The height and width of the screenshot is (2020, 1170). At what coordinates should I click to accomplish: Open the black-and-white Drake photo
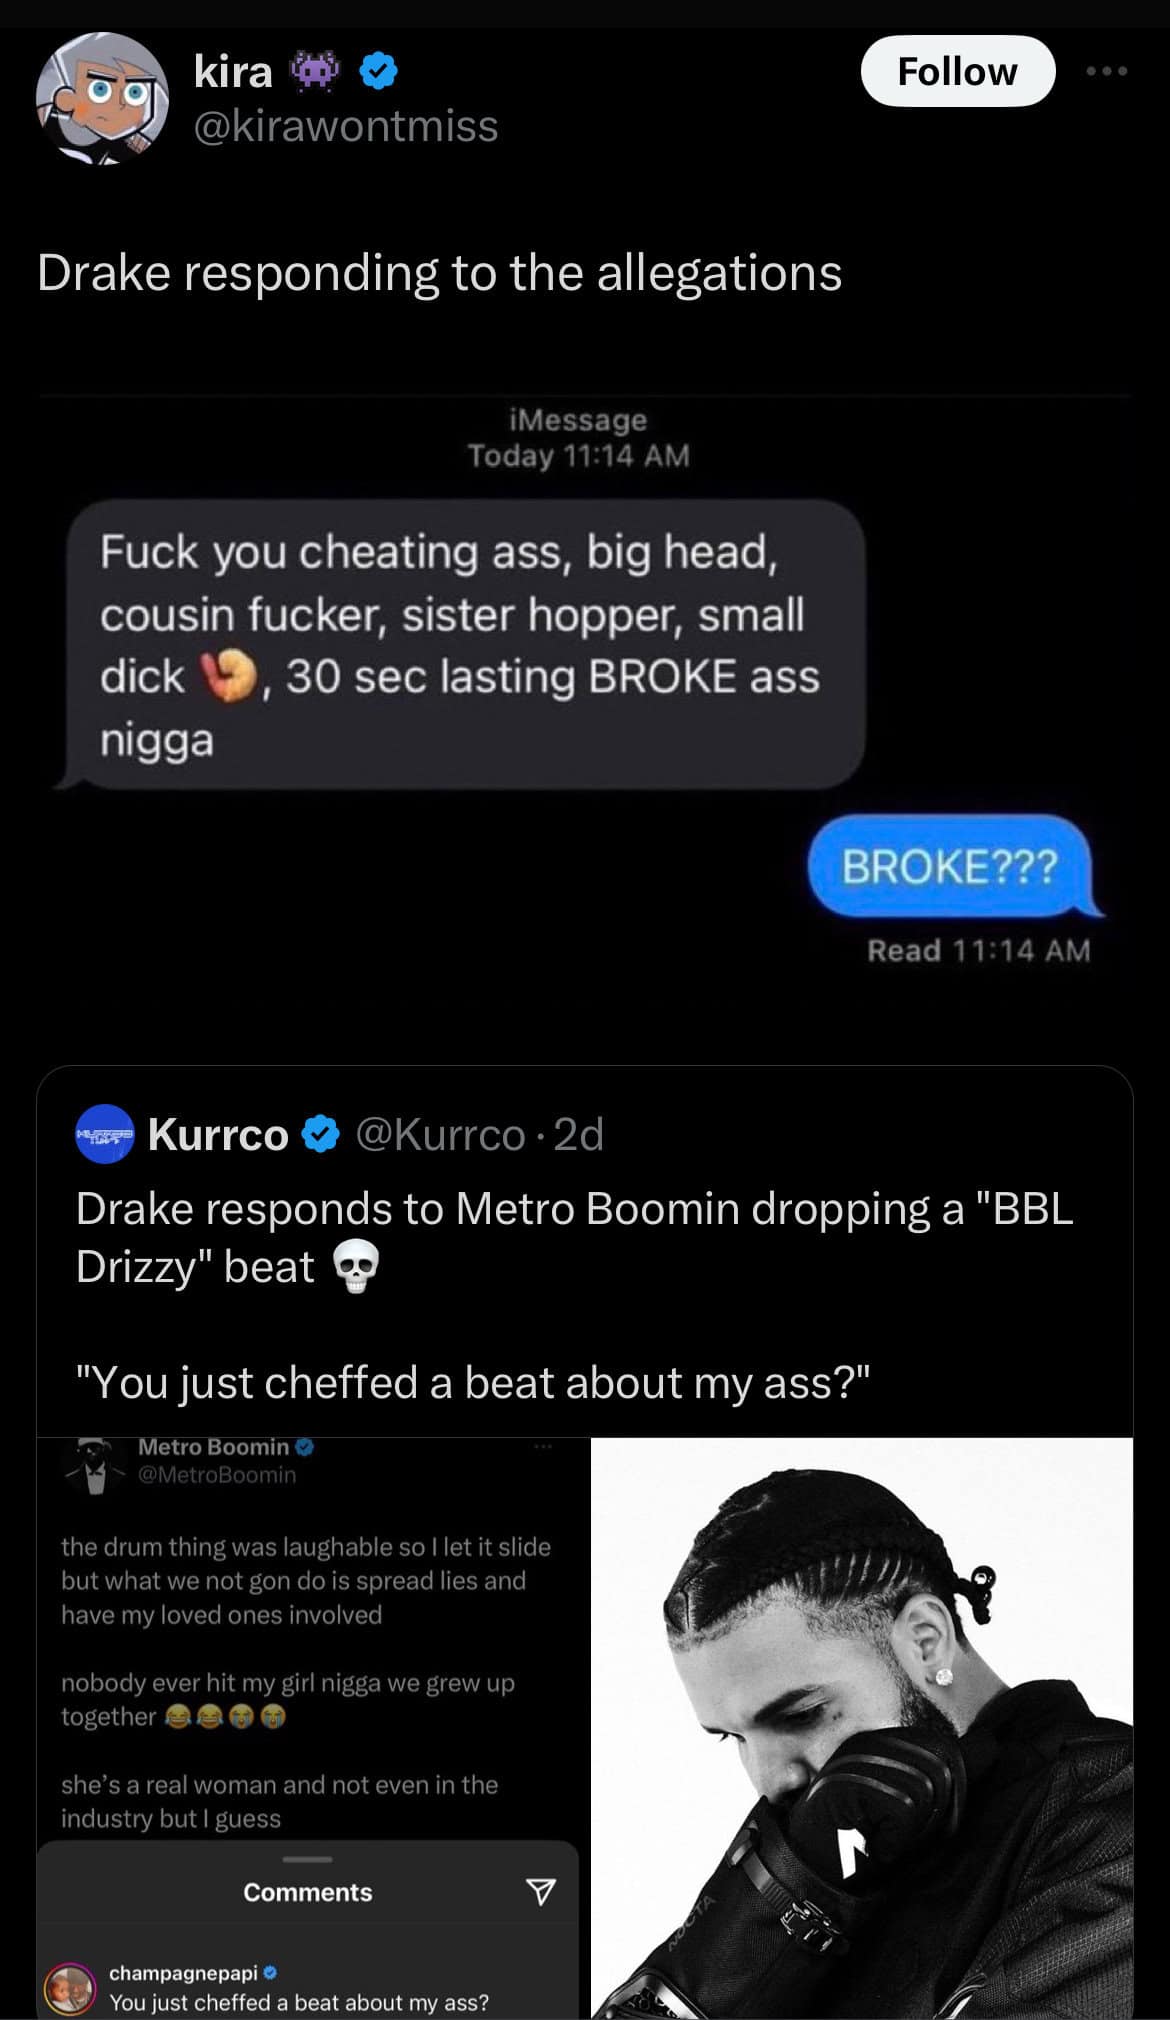click(862, 1728)
